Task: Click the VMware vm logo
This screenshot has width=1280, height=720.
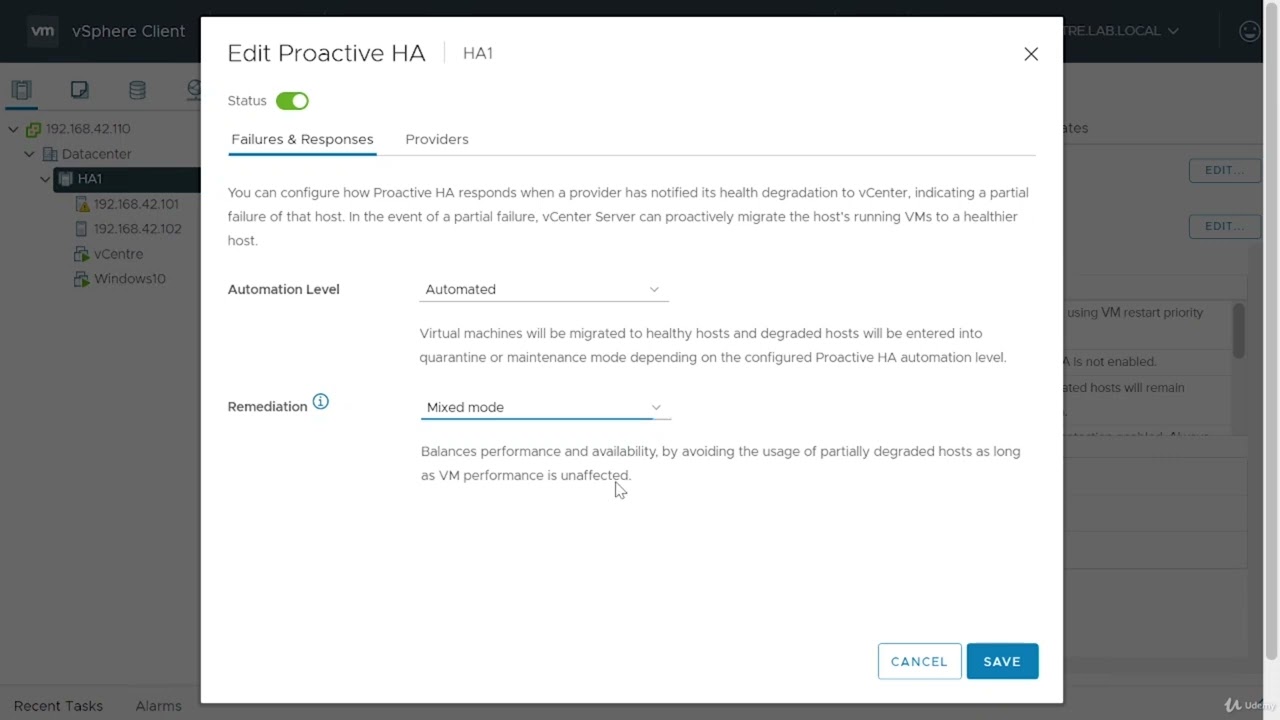Action: coord(43,31)
